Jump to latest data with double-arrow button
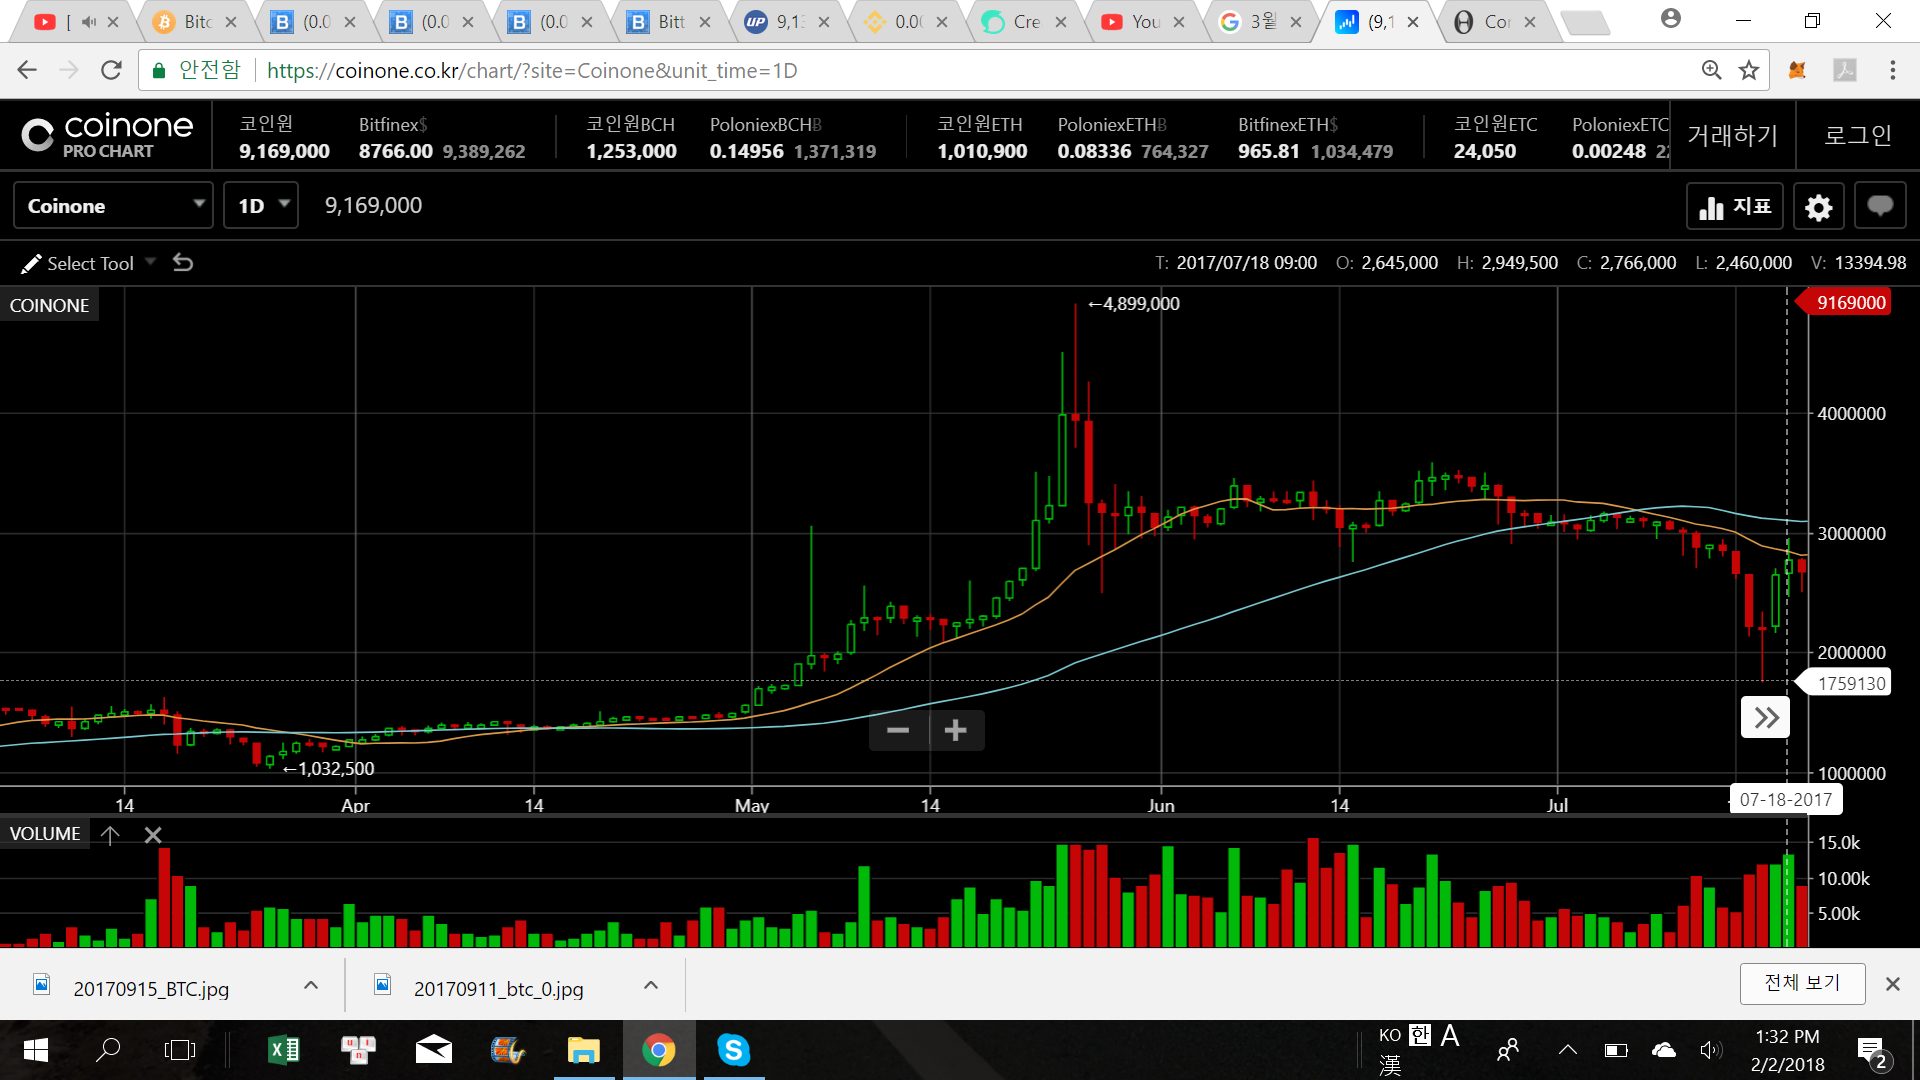 pos(1765,717)
